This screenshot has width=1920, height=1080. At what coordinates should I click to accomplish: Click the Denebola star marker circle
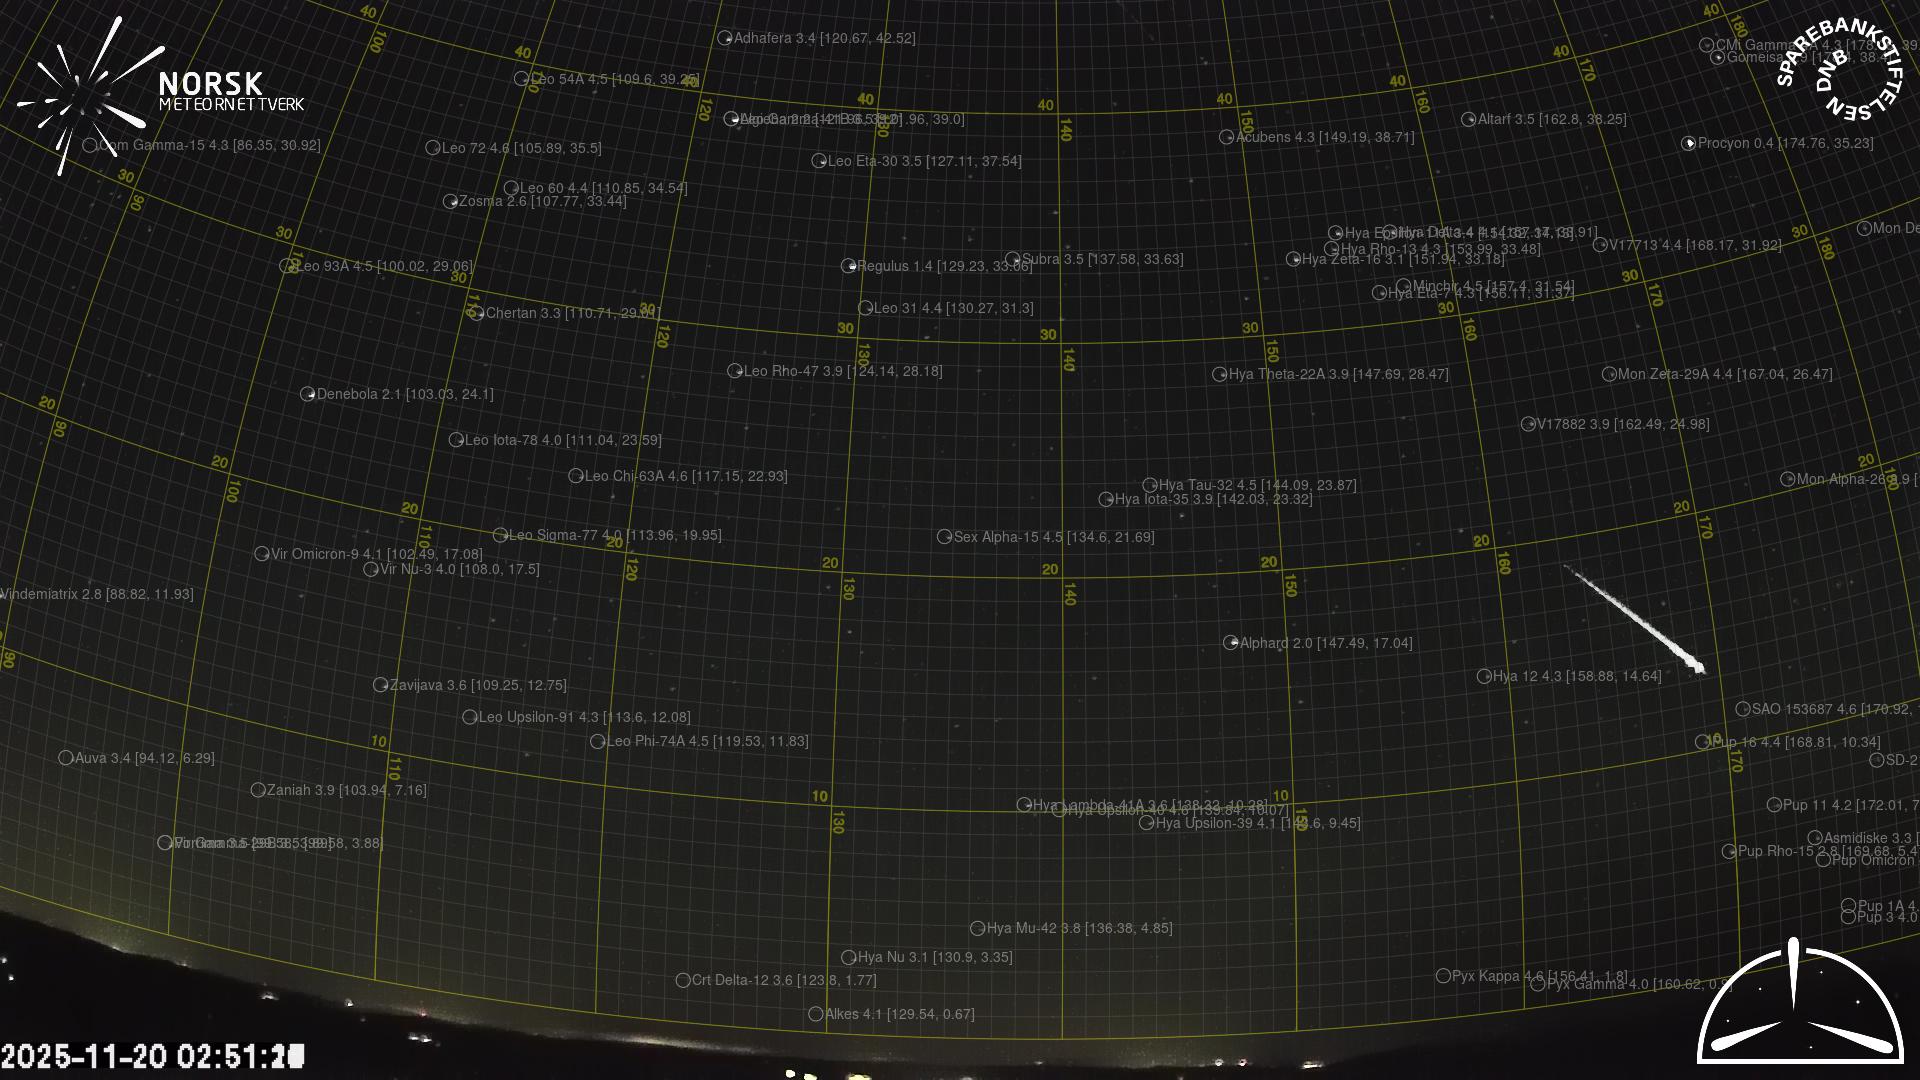coord(308,394)
